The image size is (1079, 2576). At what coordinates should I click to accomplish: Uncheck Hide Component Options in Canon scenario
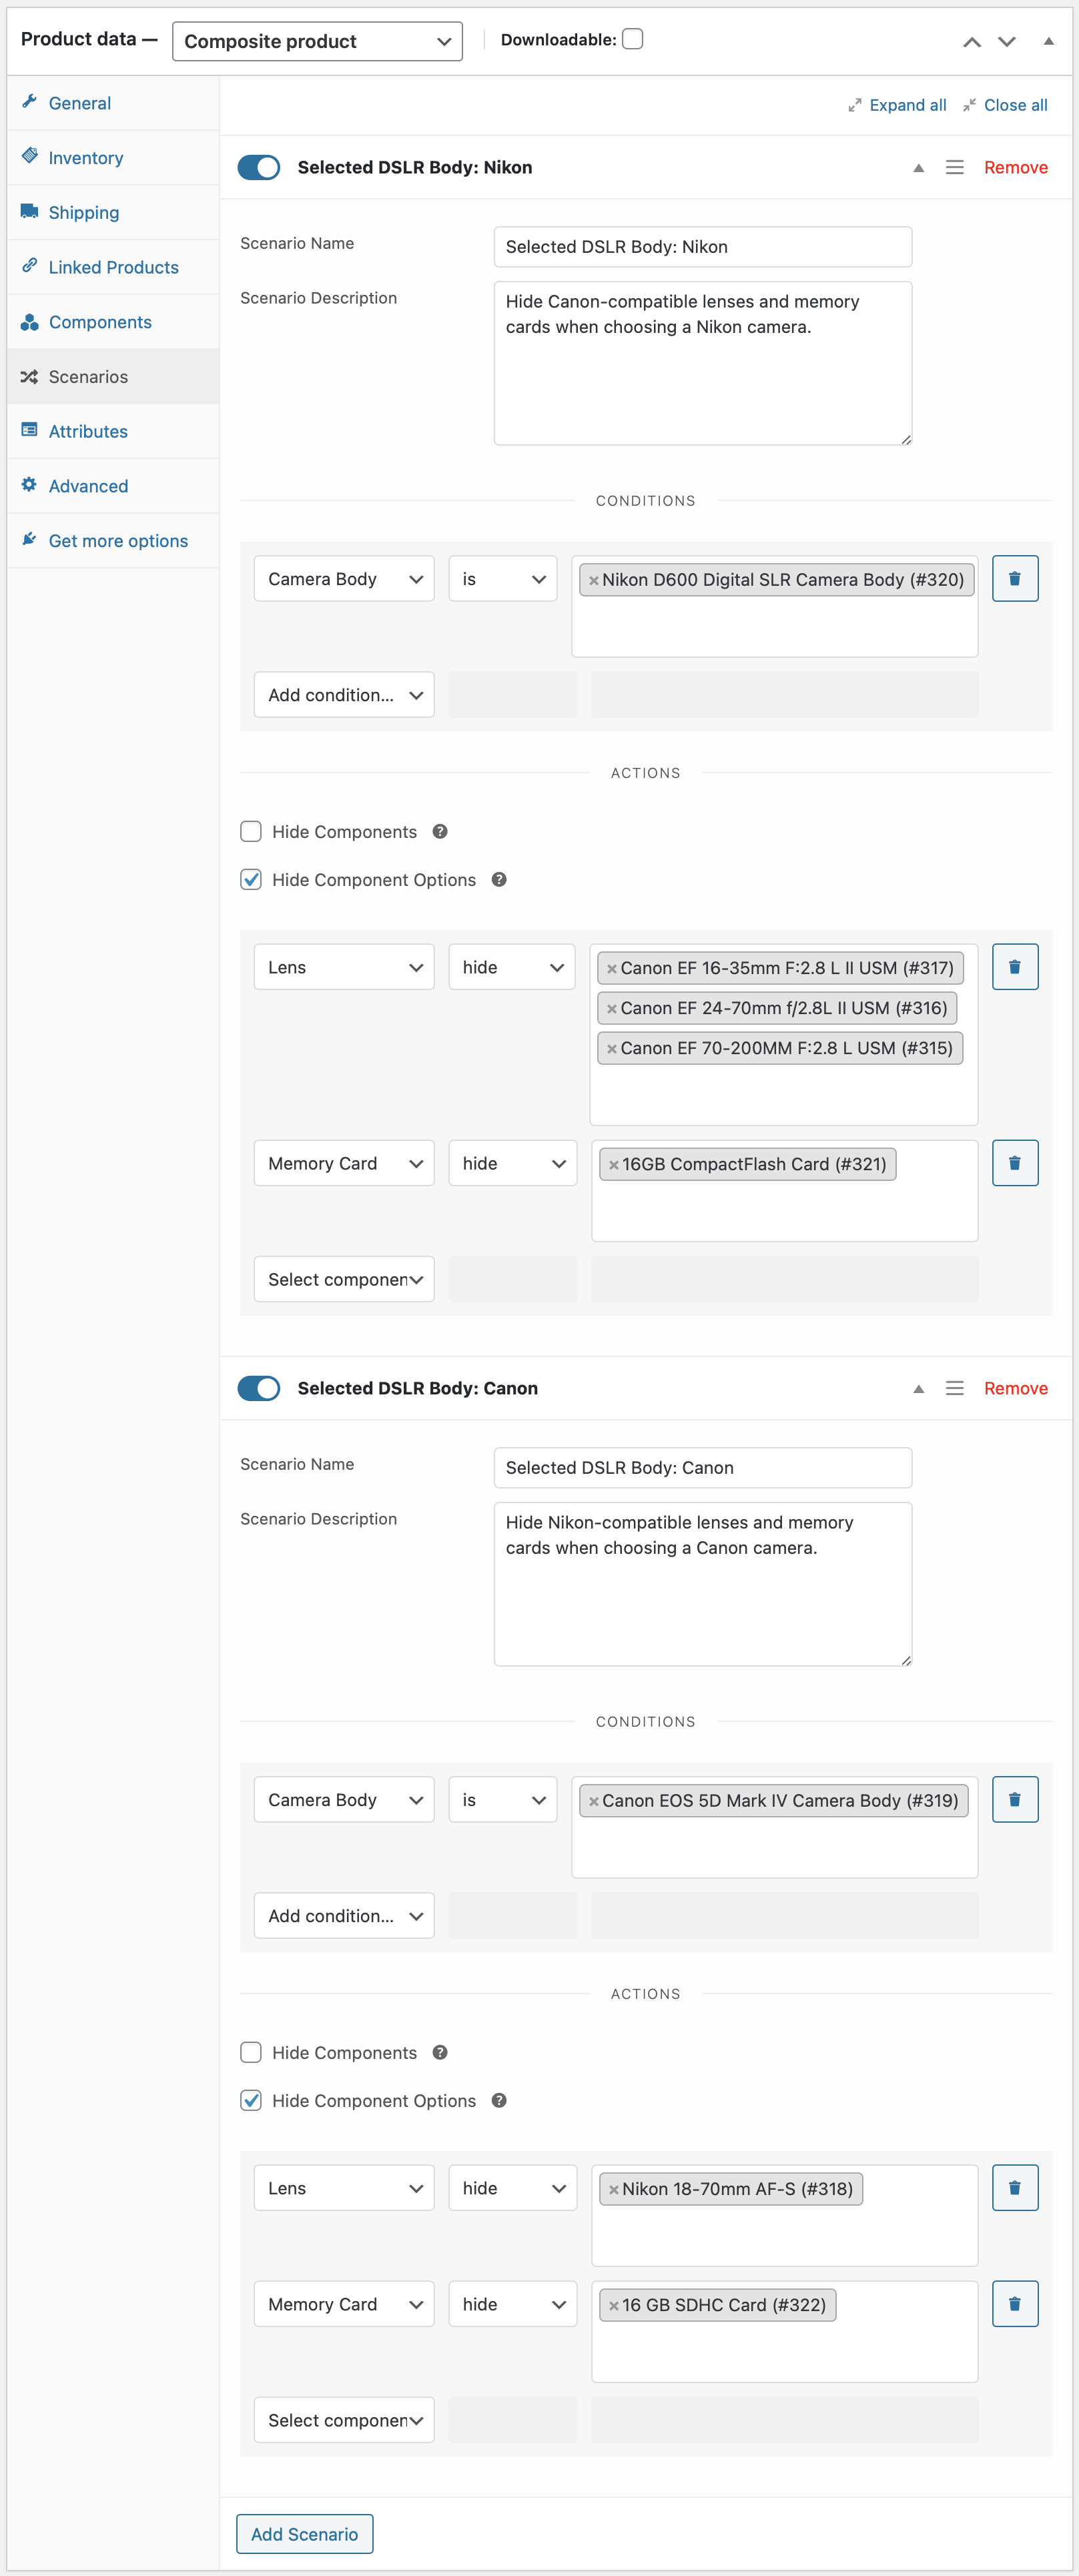pyautogui.click(x=251, y=2100)
